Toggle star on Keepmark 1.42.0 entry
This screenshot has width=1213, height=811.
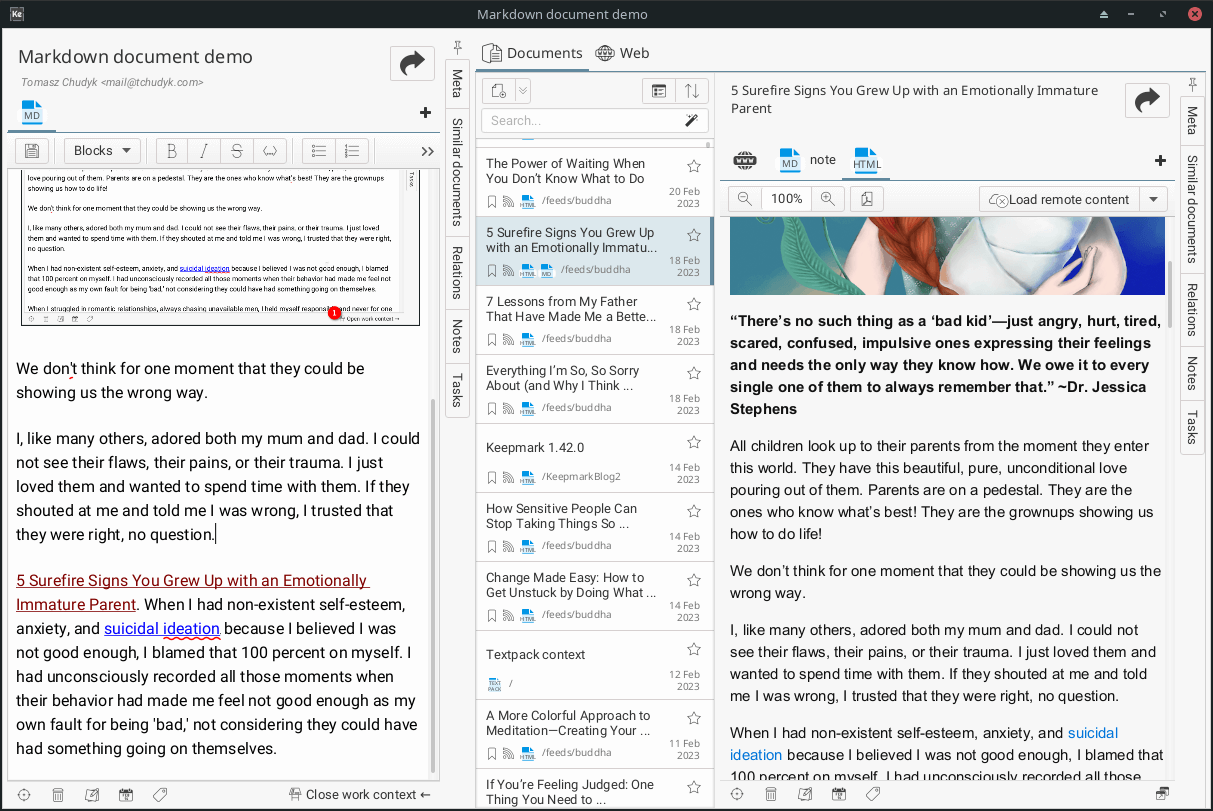694,442
